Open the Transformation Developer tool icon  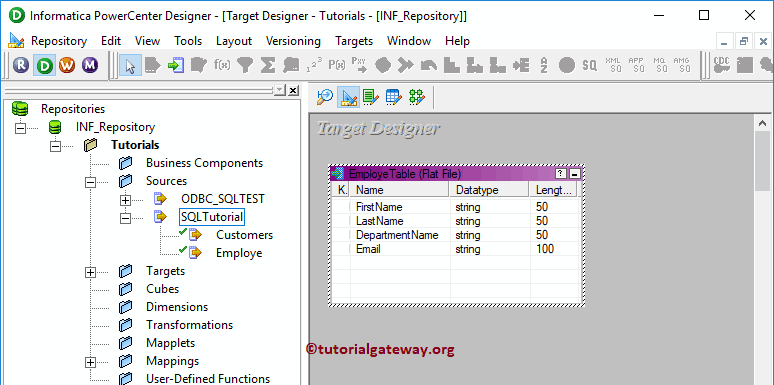click(370, 97)
